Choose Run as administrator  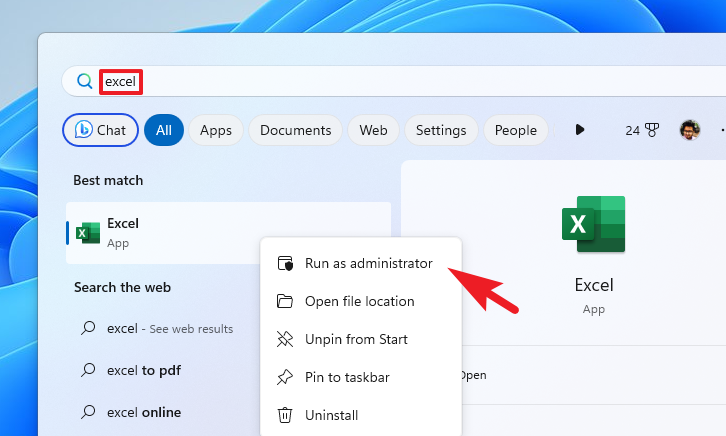(361, 263)
